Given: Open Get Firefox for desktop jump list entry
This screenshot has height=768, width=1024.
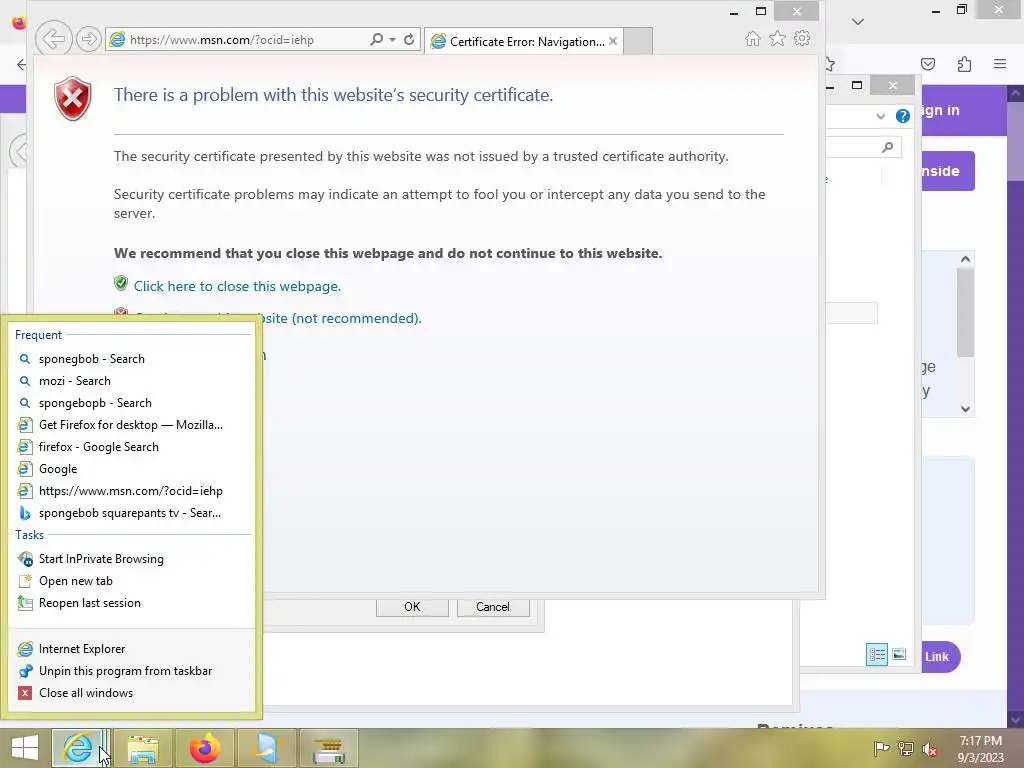Looking at the screenshot, I should [x=133, y=424].
